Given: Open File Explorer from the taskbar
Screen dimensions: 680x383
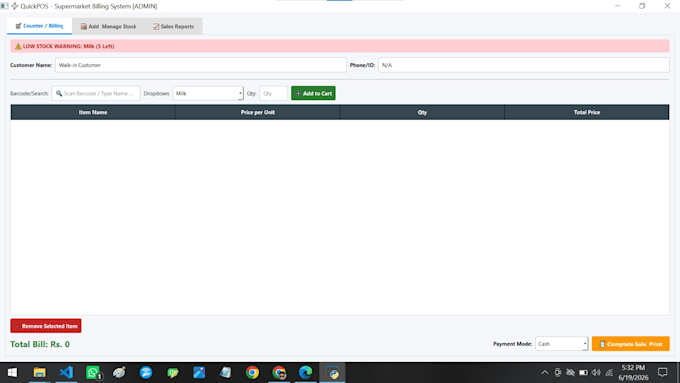Looking at the screenshot, I should coord(39,373).
